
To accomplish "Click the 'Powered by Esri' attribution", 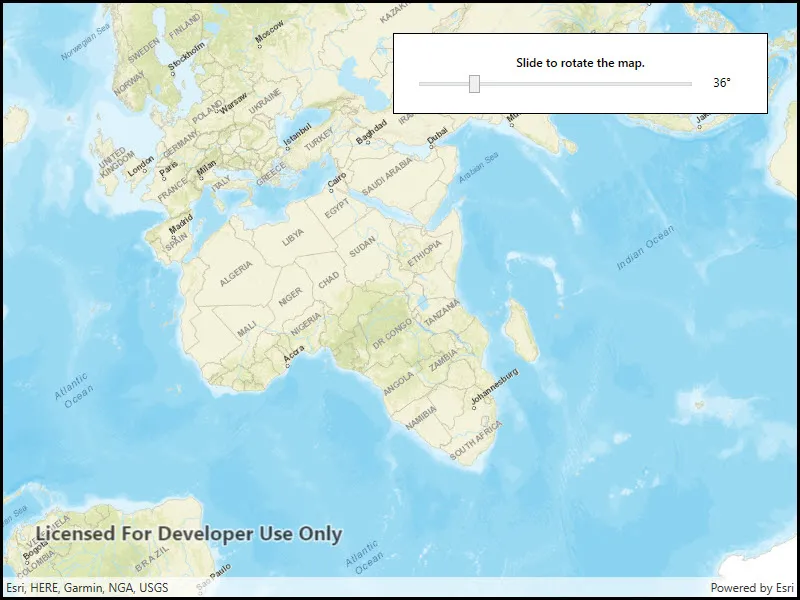I will pyautogui.click(x=752, y=588).
